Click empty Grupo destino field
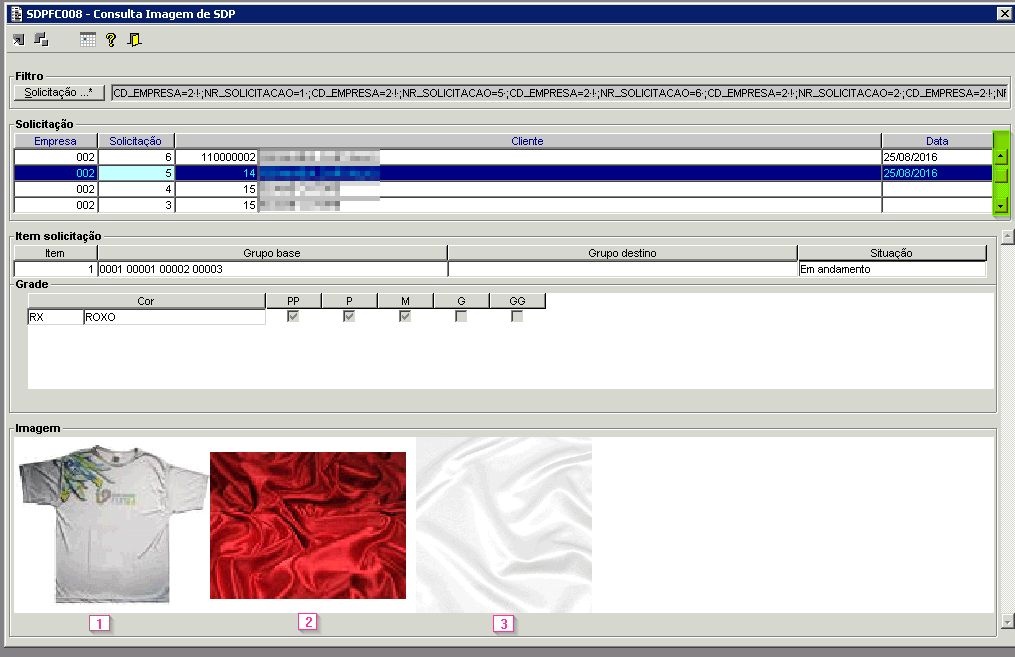1015x657 pixels. tap(622, 269)
